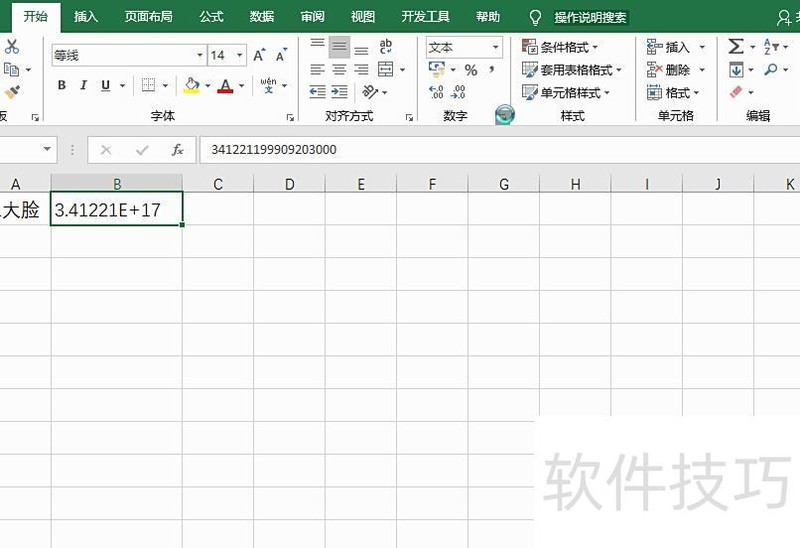This screenshot has height=548, width=800.
Task: Increase font size with larger A icon
Action: [260, 56]
